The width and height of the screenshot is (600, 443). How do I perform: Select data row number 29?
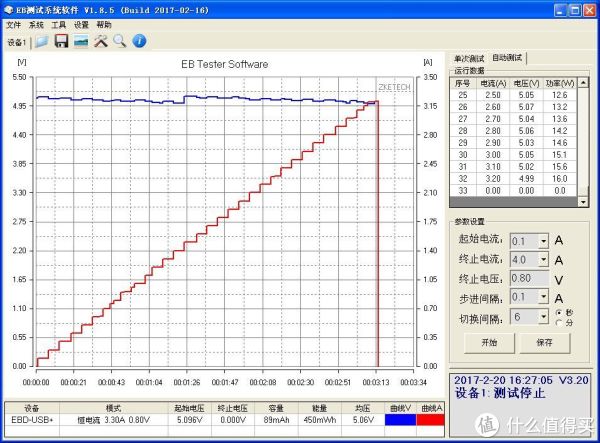click(x=514, y=143)
